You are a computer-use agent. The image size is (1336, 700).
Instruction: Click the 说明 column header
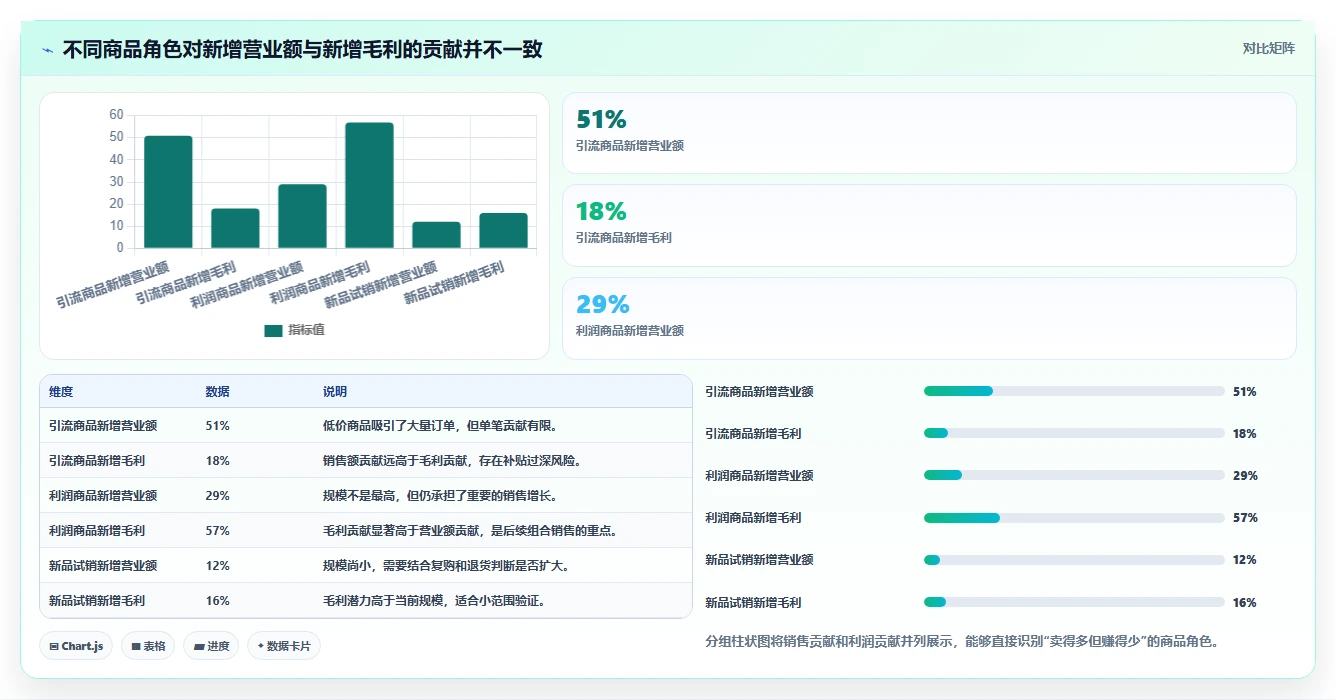coord(335,392)
